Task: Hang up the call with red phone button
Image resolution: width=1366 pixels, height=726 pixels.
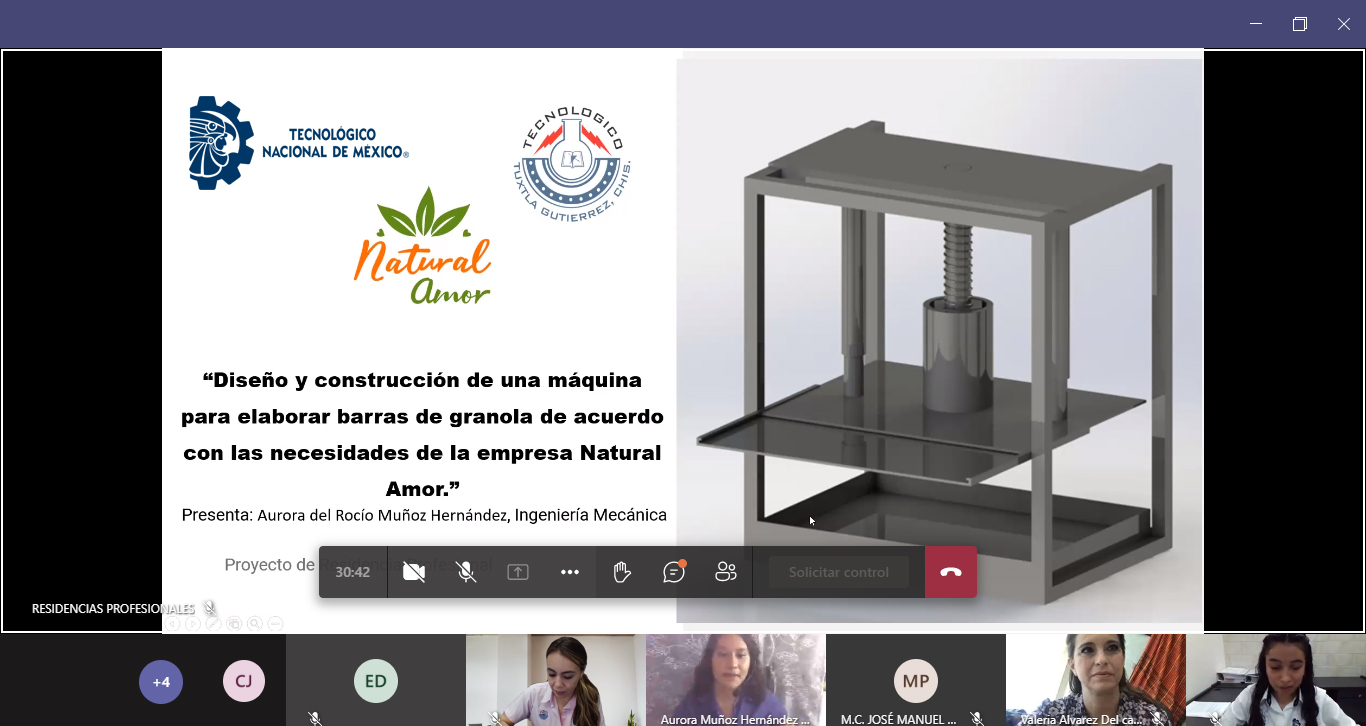Action: pyautogui.click(x=951, y=572)
